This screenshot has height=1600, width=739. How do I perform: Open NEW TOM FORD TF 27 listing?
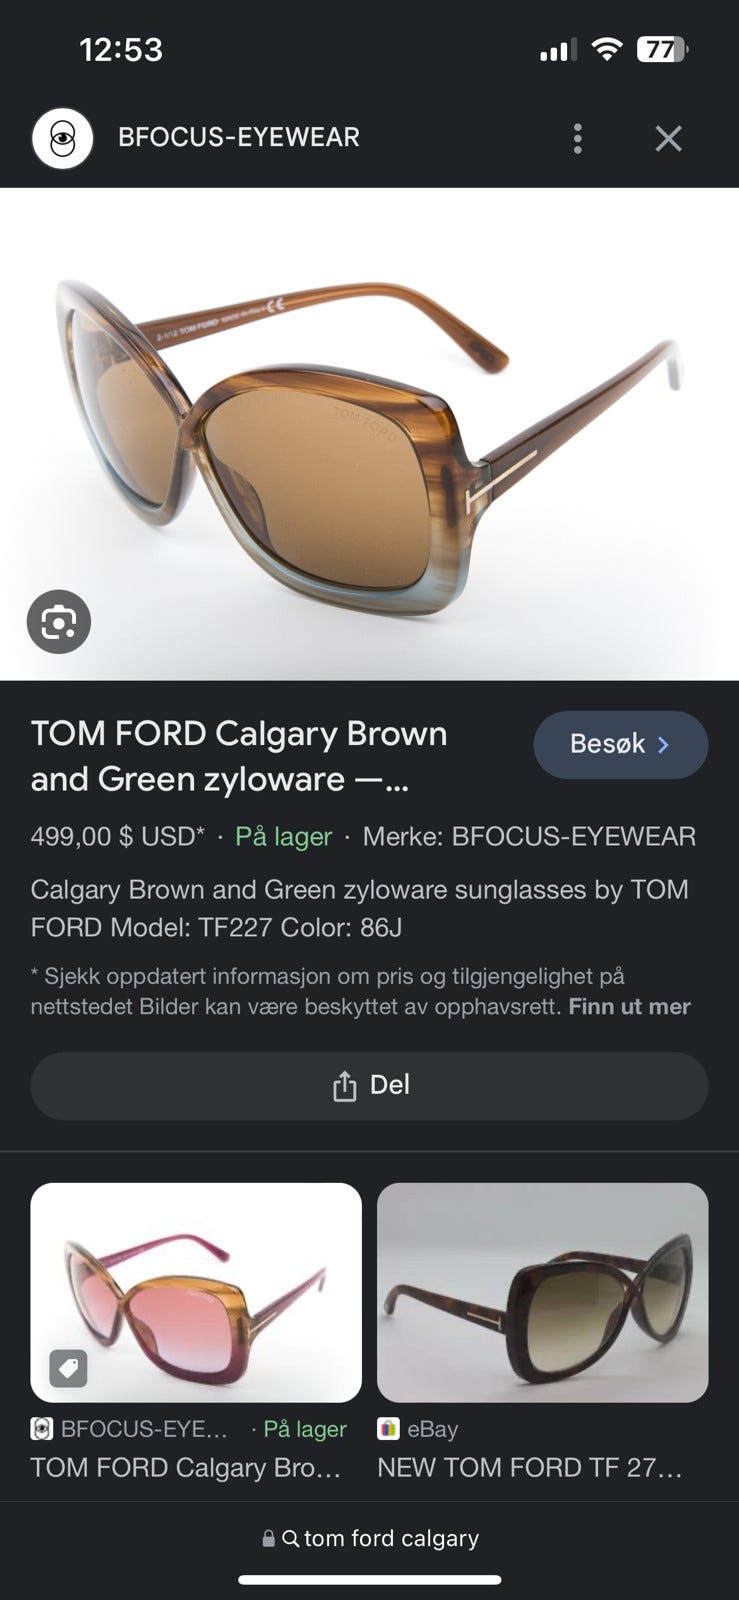pos(530,1467)
